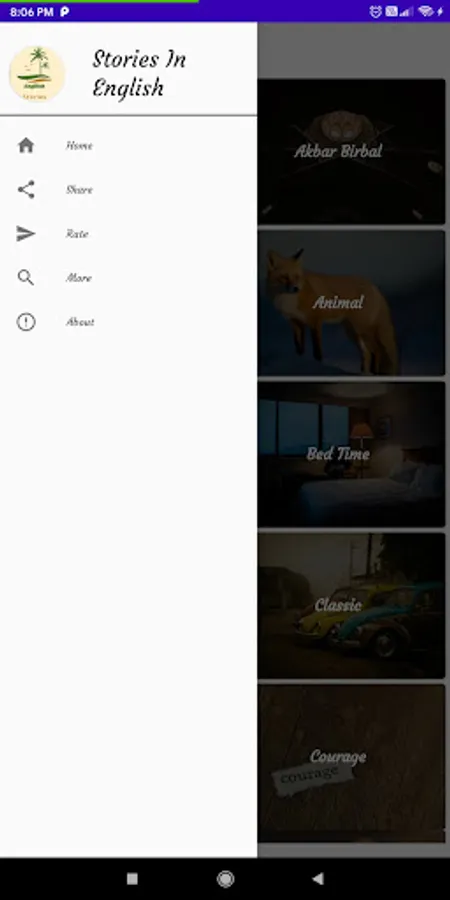Tap the More magnifier icon
This screenshot has width=450, height=900.
26,278
